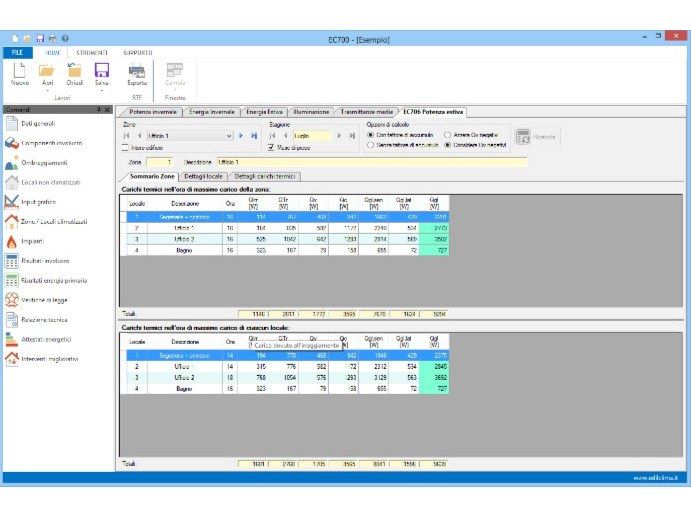Open Attestati energetici from the sidebar

pos(38,340)
